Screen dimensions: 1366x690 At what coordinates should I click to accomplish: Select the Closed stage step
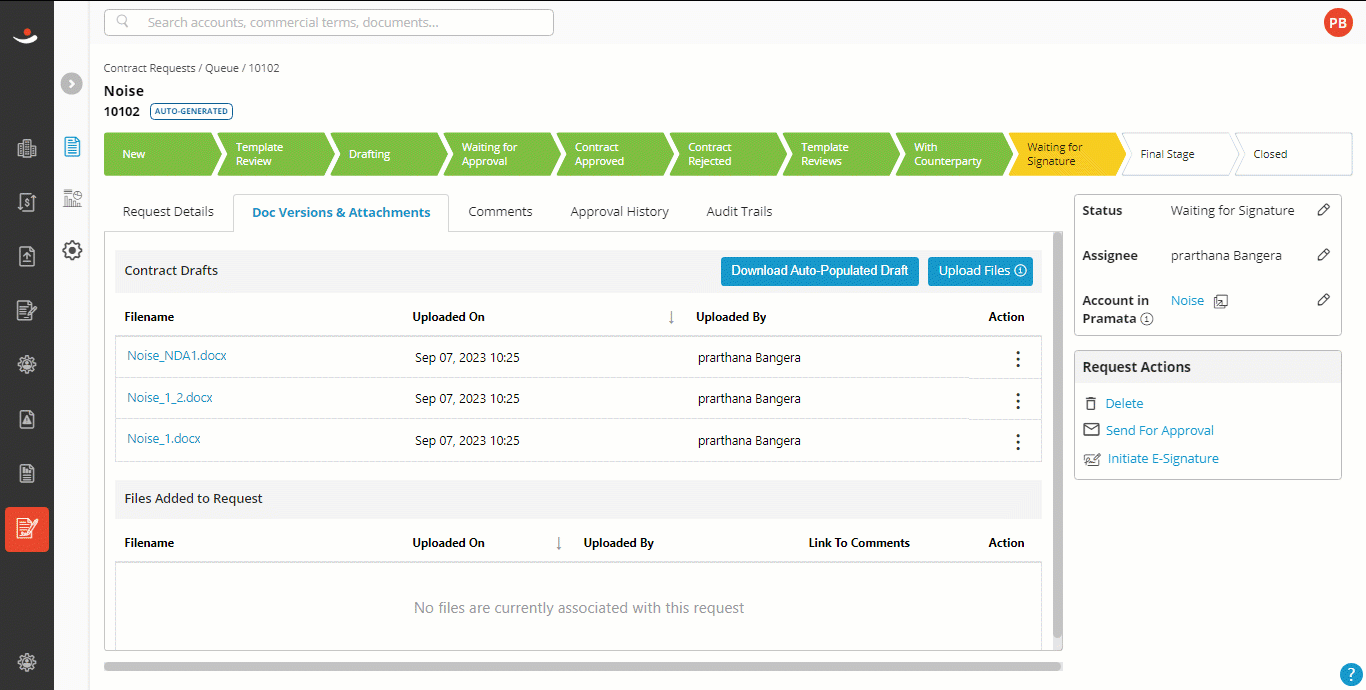pyautogui.click(x=1294, y=154)
